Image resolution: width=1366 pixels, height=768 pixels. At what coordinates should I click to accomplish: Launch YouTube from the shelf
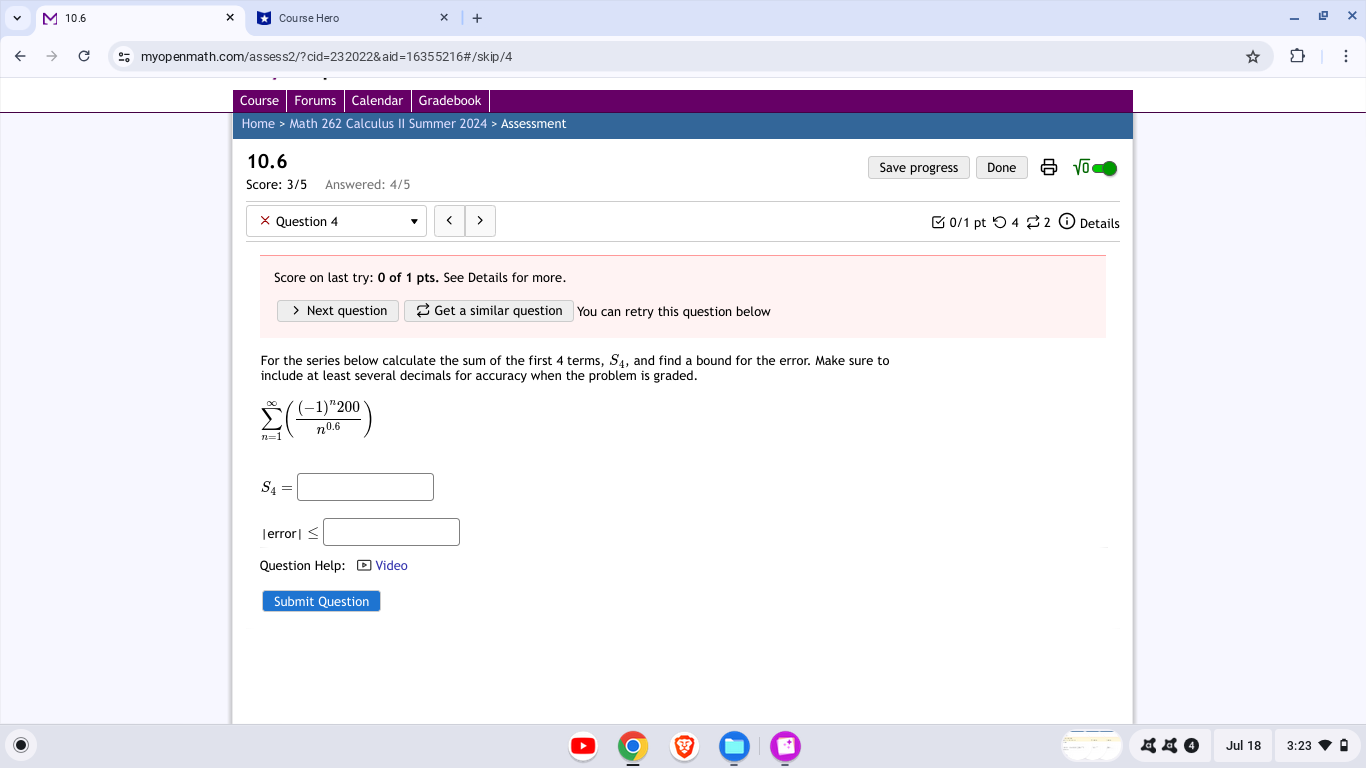(x=583, y=746)
